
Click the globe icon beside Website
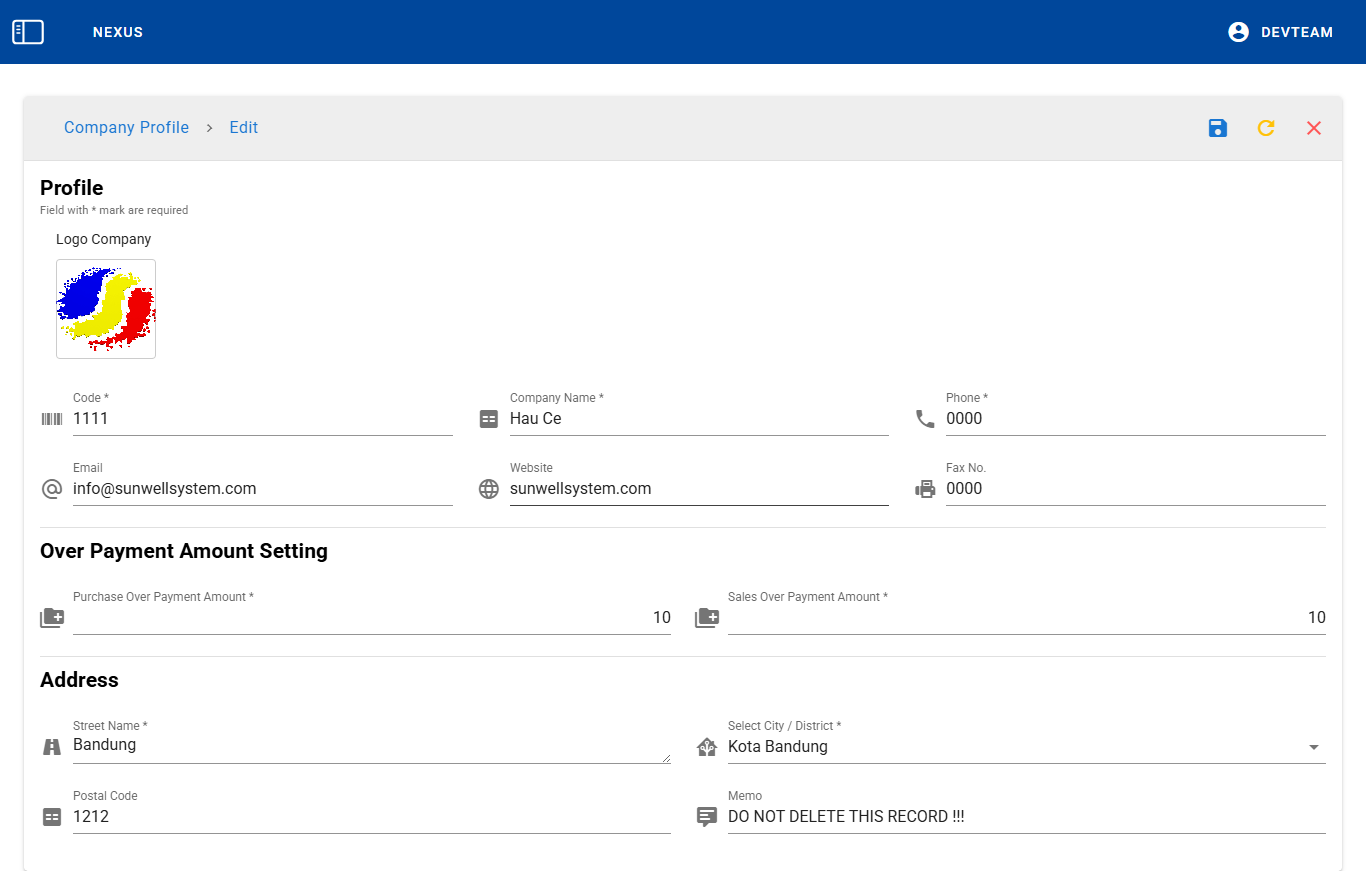[x=488, y=489]
